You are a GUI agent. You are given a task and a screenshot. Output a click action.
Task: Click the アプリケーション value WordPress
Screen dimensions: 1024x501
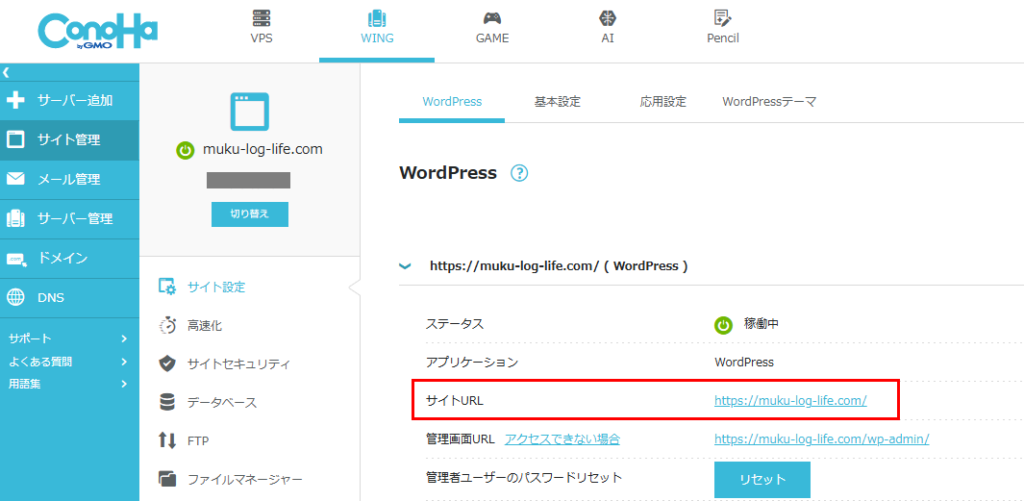tap(744, 362)
